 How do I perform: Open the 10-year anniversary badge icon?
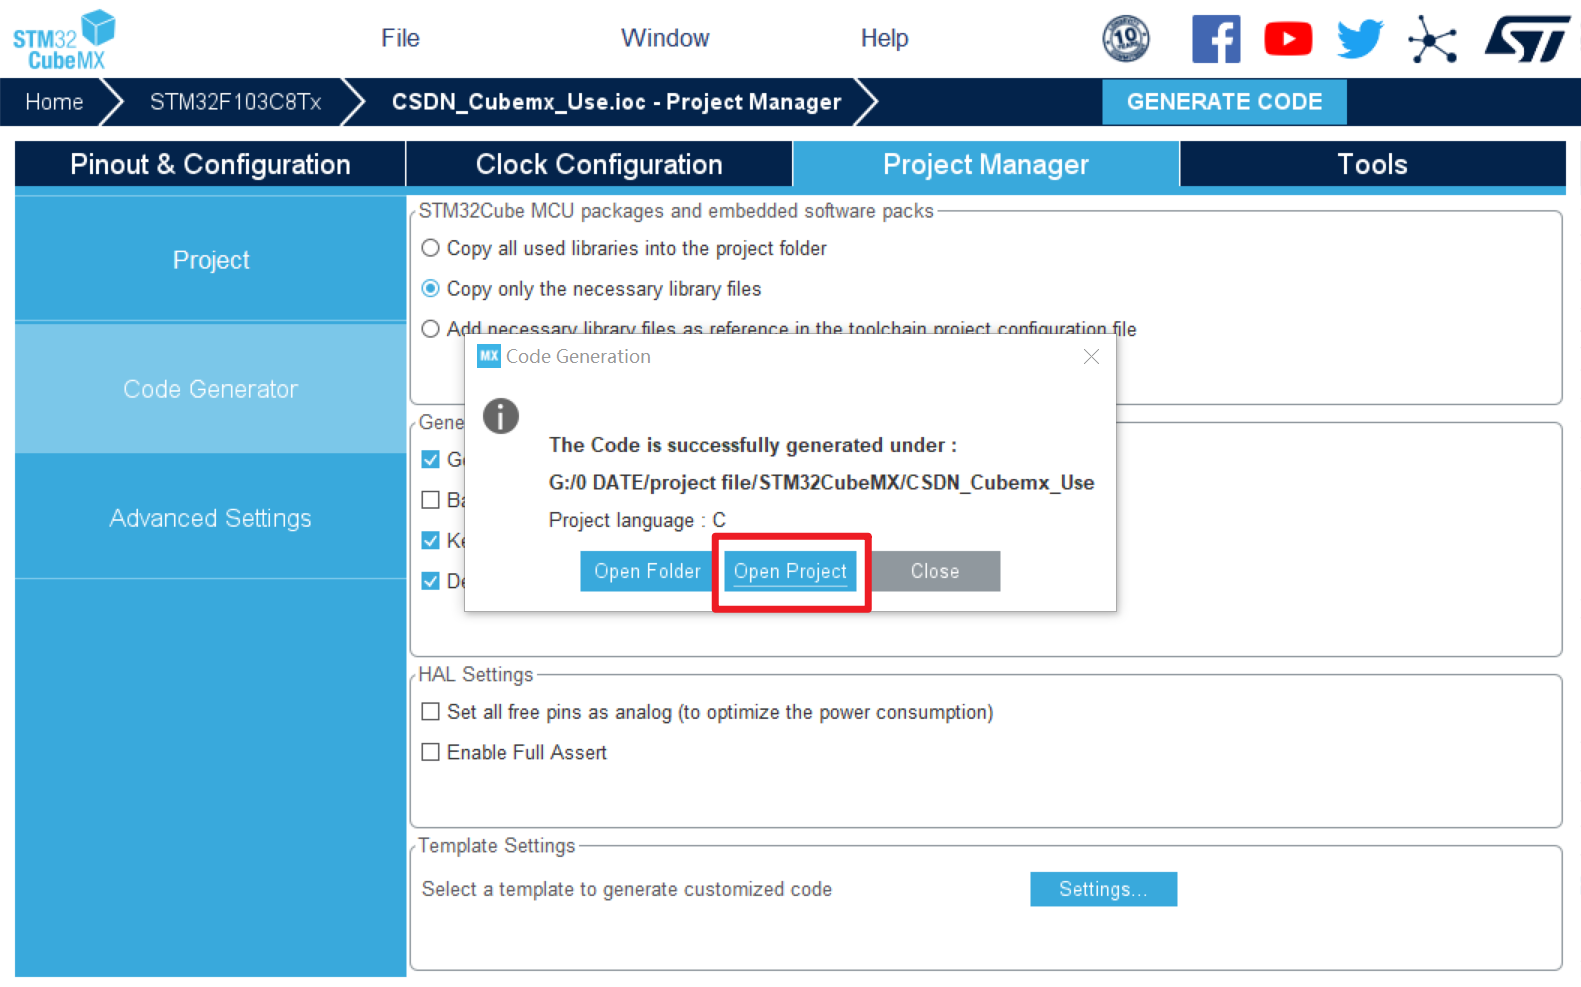pyautogui.click(x=1126, y=39)
